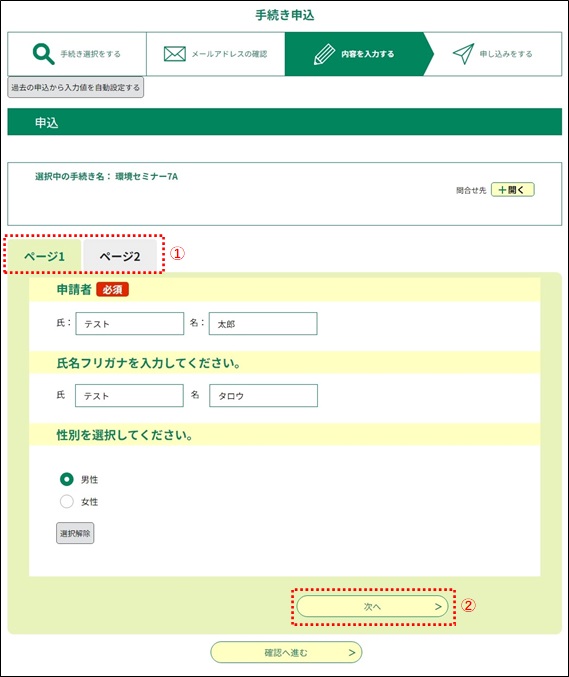Screen dimensions: 569x677
Task: Click the applicant 氏 field containing テスト
Action: 130,323
